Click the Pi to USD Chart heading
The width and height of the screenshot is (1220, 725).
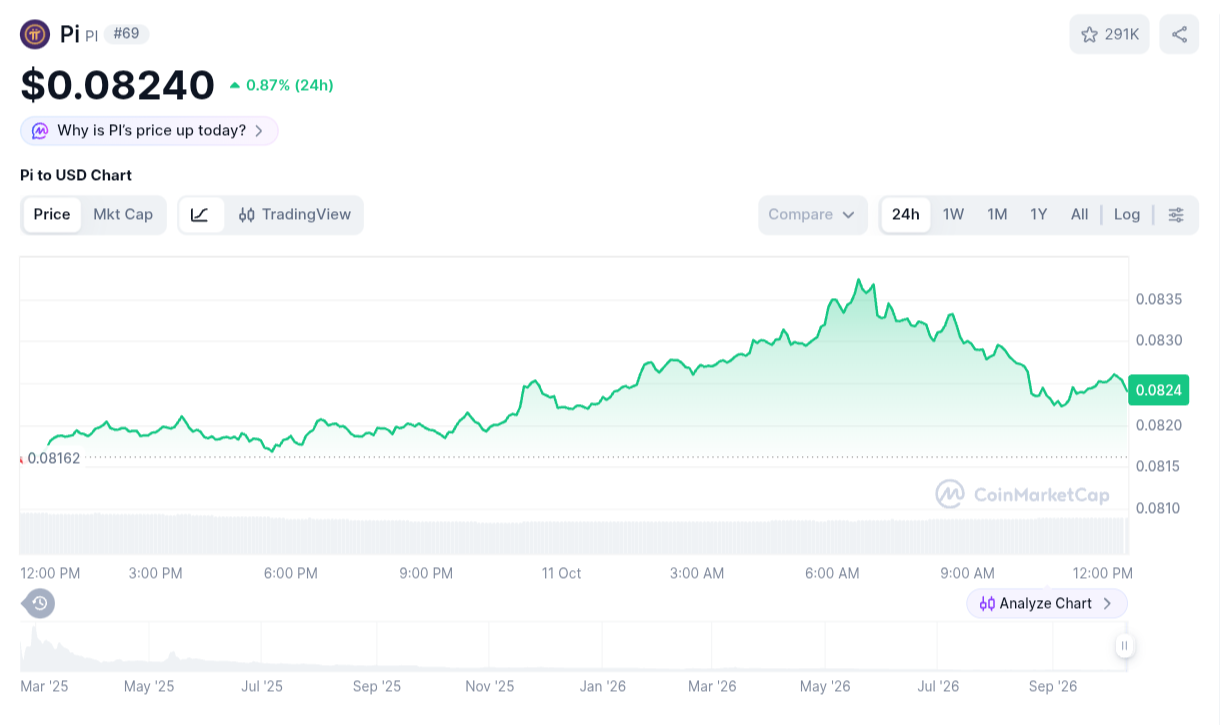click(x=76, y=175)
